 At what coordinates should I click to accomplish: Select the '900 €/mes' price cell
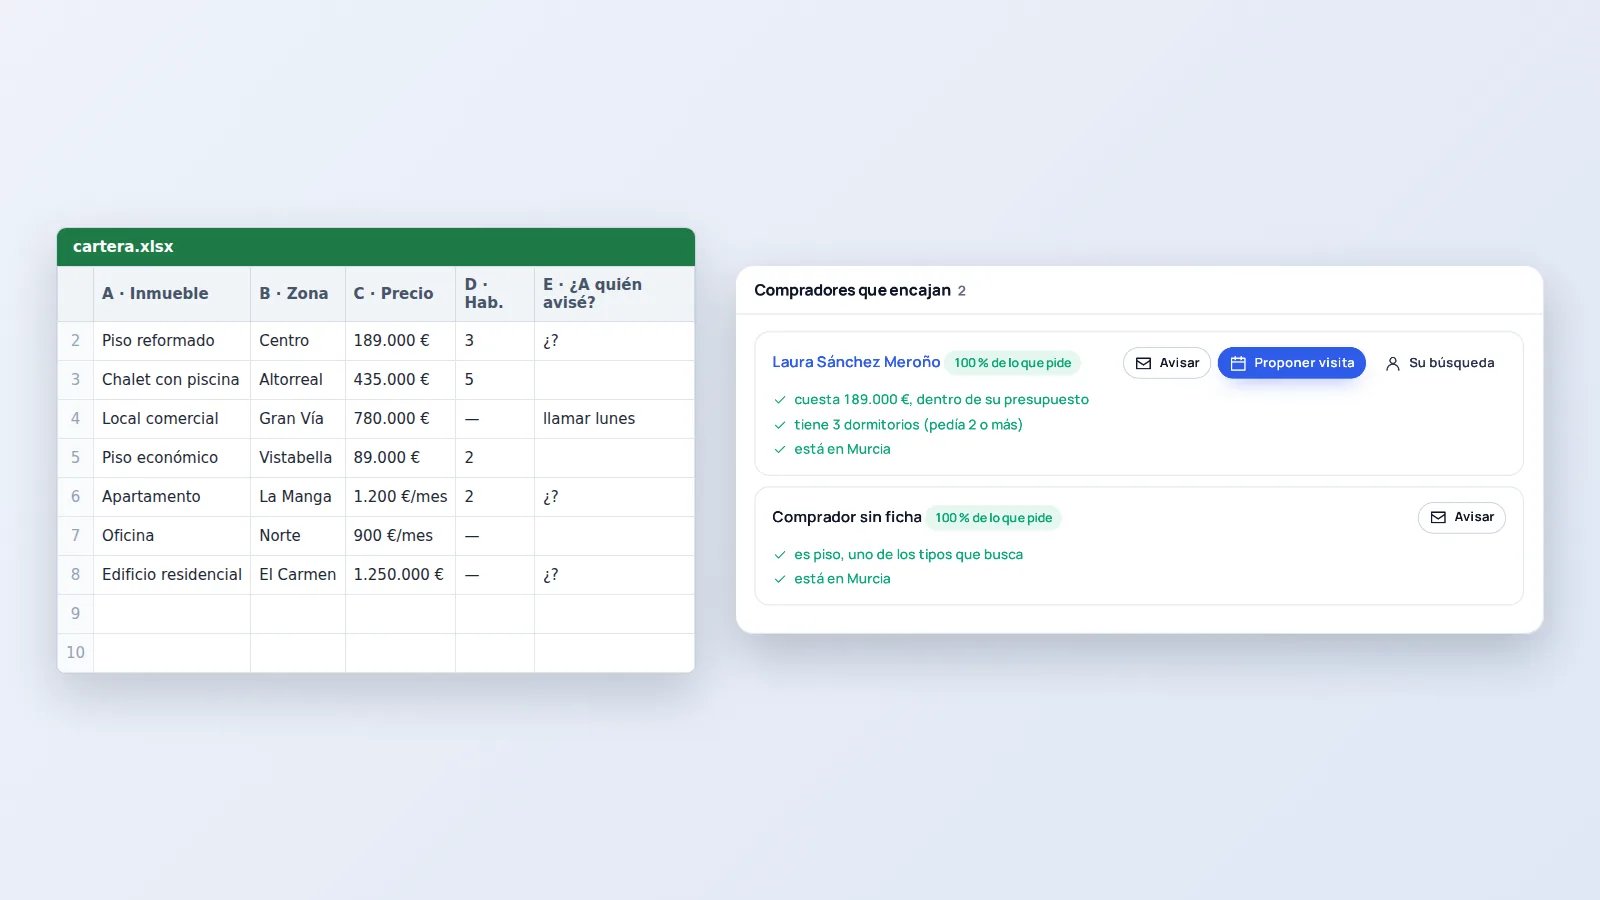pos(400,536)
